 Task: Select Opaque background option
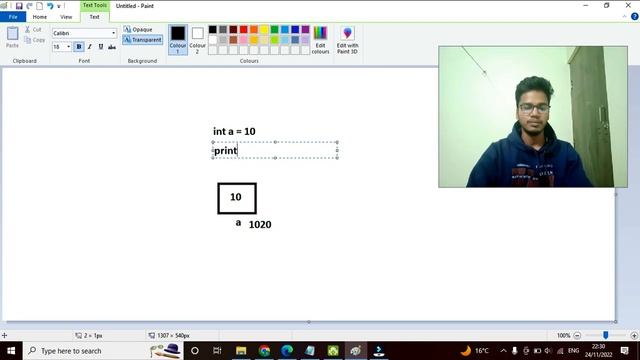(x=138, y=29)
